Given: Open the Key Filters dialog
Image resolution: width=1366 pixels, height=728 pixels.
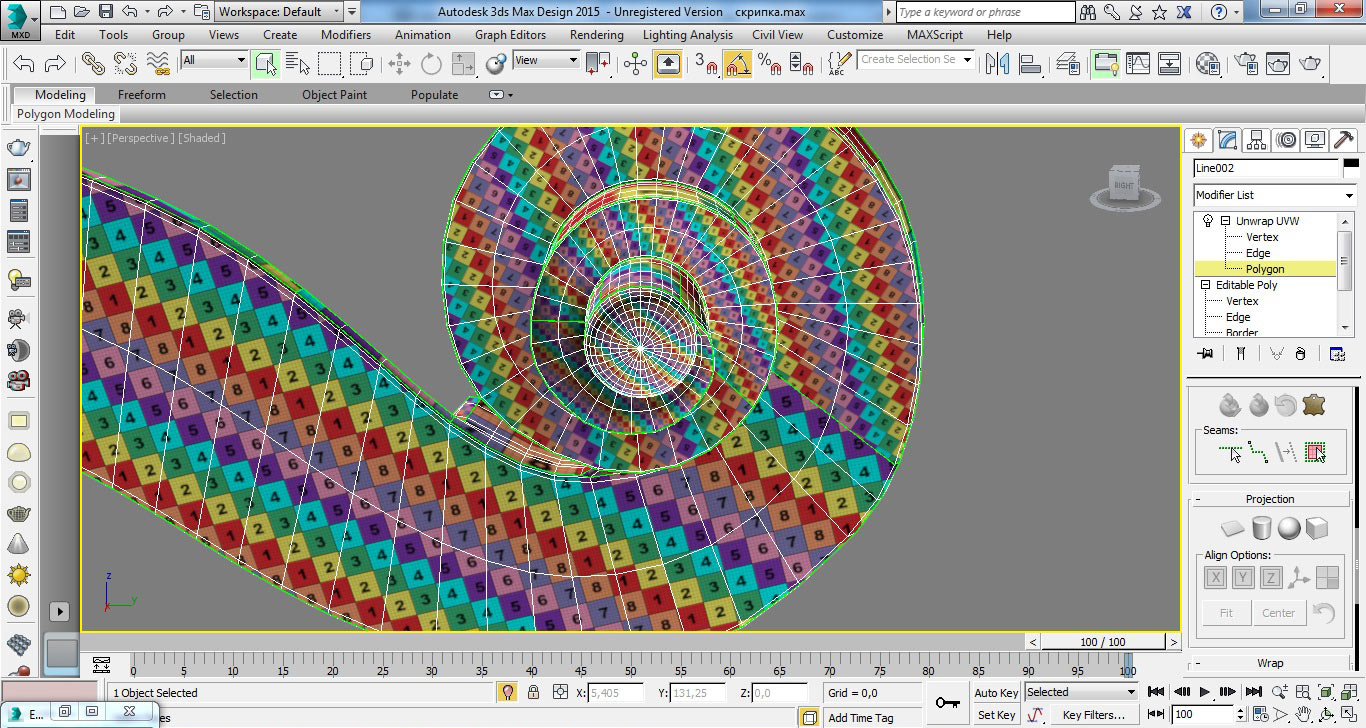Looking at the screenshot, I should 1093,715.
